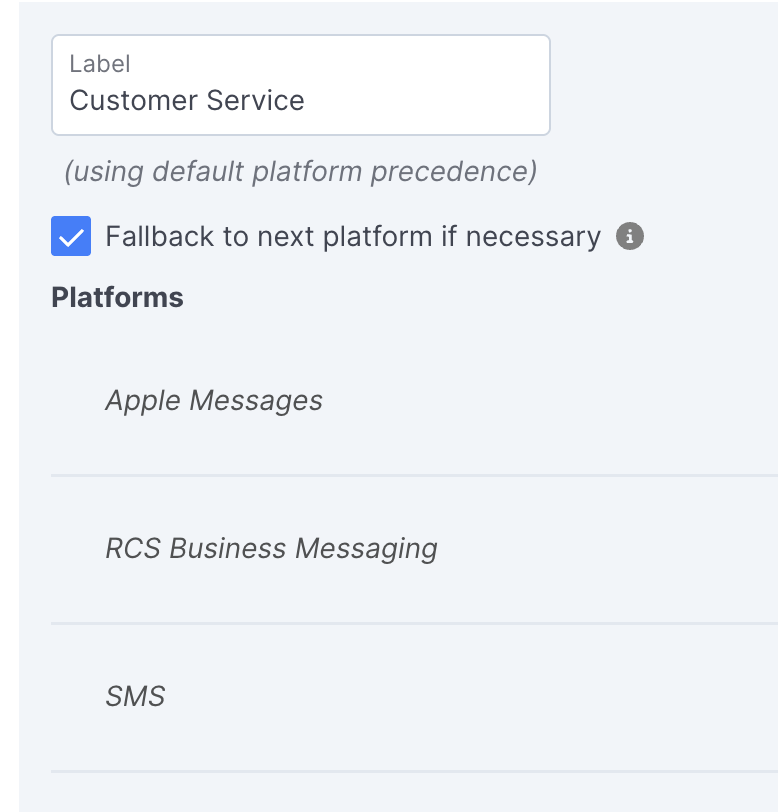Click the info icon beside Fallback option

click(629, 237)
